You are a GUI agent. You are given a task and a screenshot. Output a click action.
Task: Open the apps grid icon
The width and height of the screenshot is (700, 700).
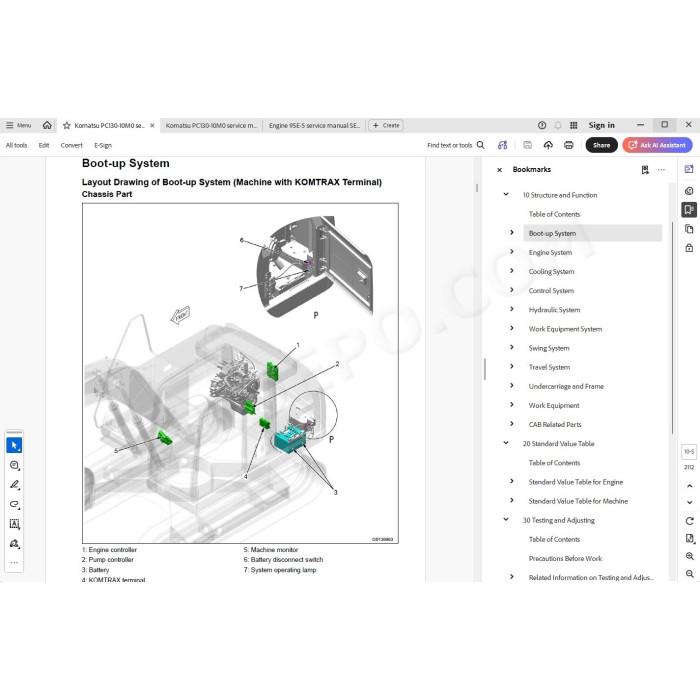[x=574, y=125]
